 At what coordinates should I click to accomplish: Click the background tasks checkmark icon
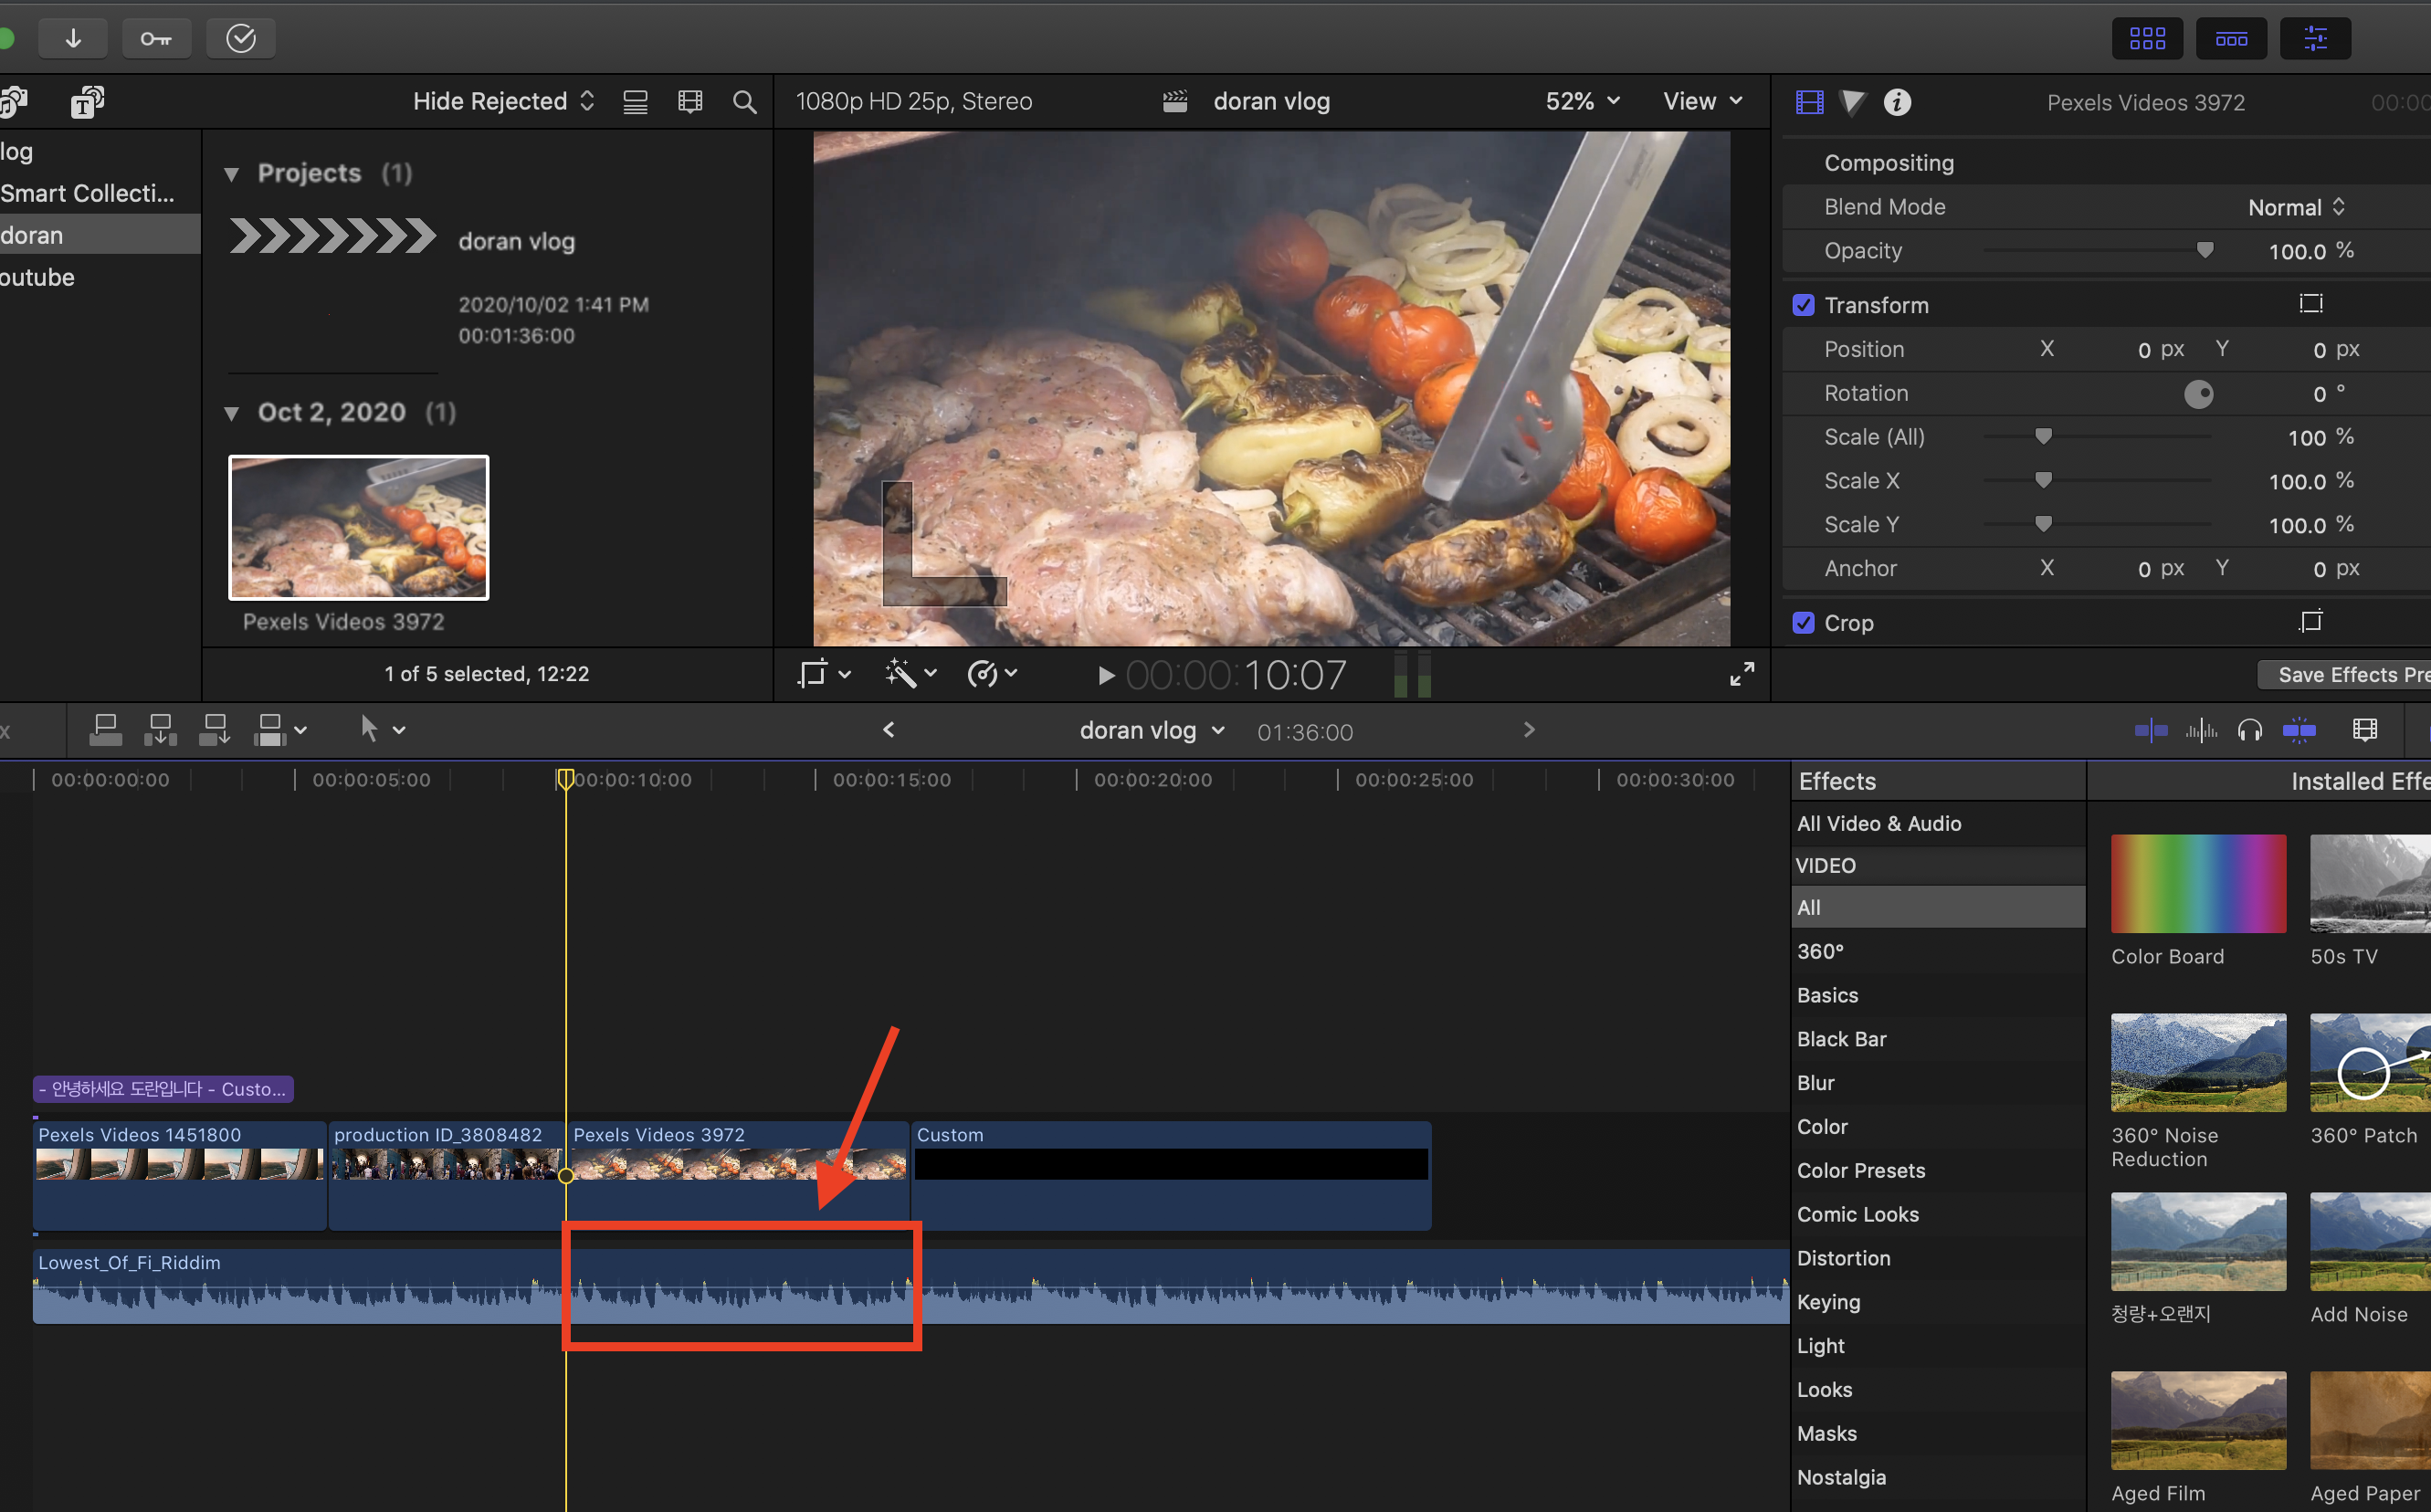pos(240,38)
